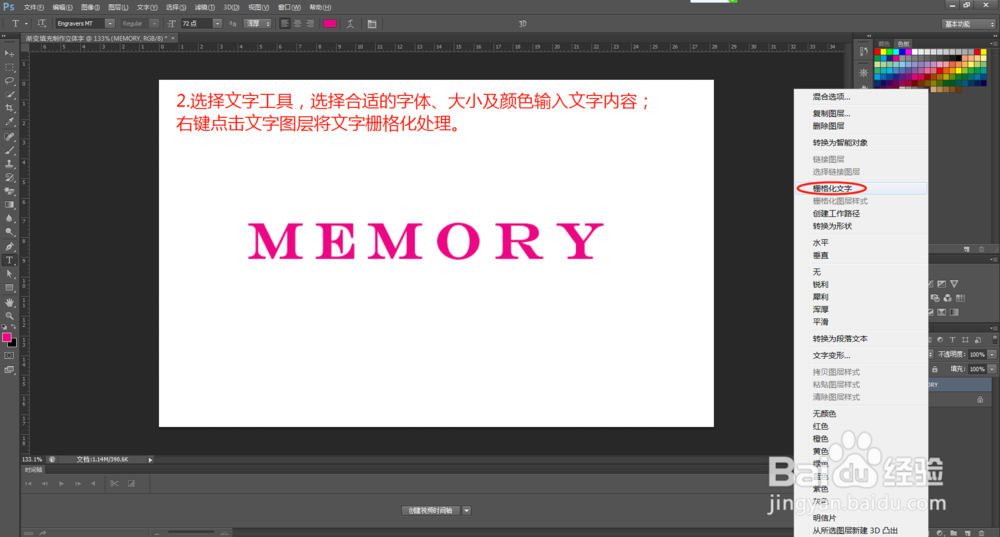1000x537 pixels.
Task: Open the 编辑 menu
Action: coord(62,7)
